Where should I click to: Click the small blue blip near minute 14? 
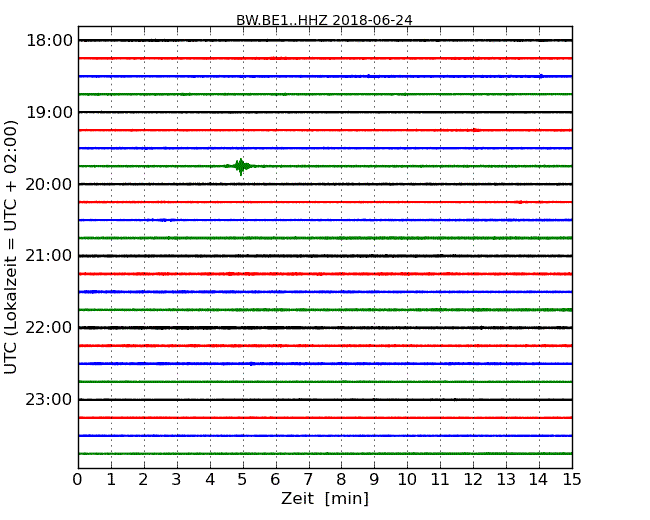(x=541, y=76)
